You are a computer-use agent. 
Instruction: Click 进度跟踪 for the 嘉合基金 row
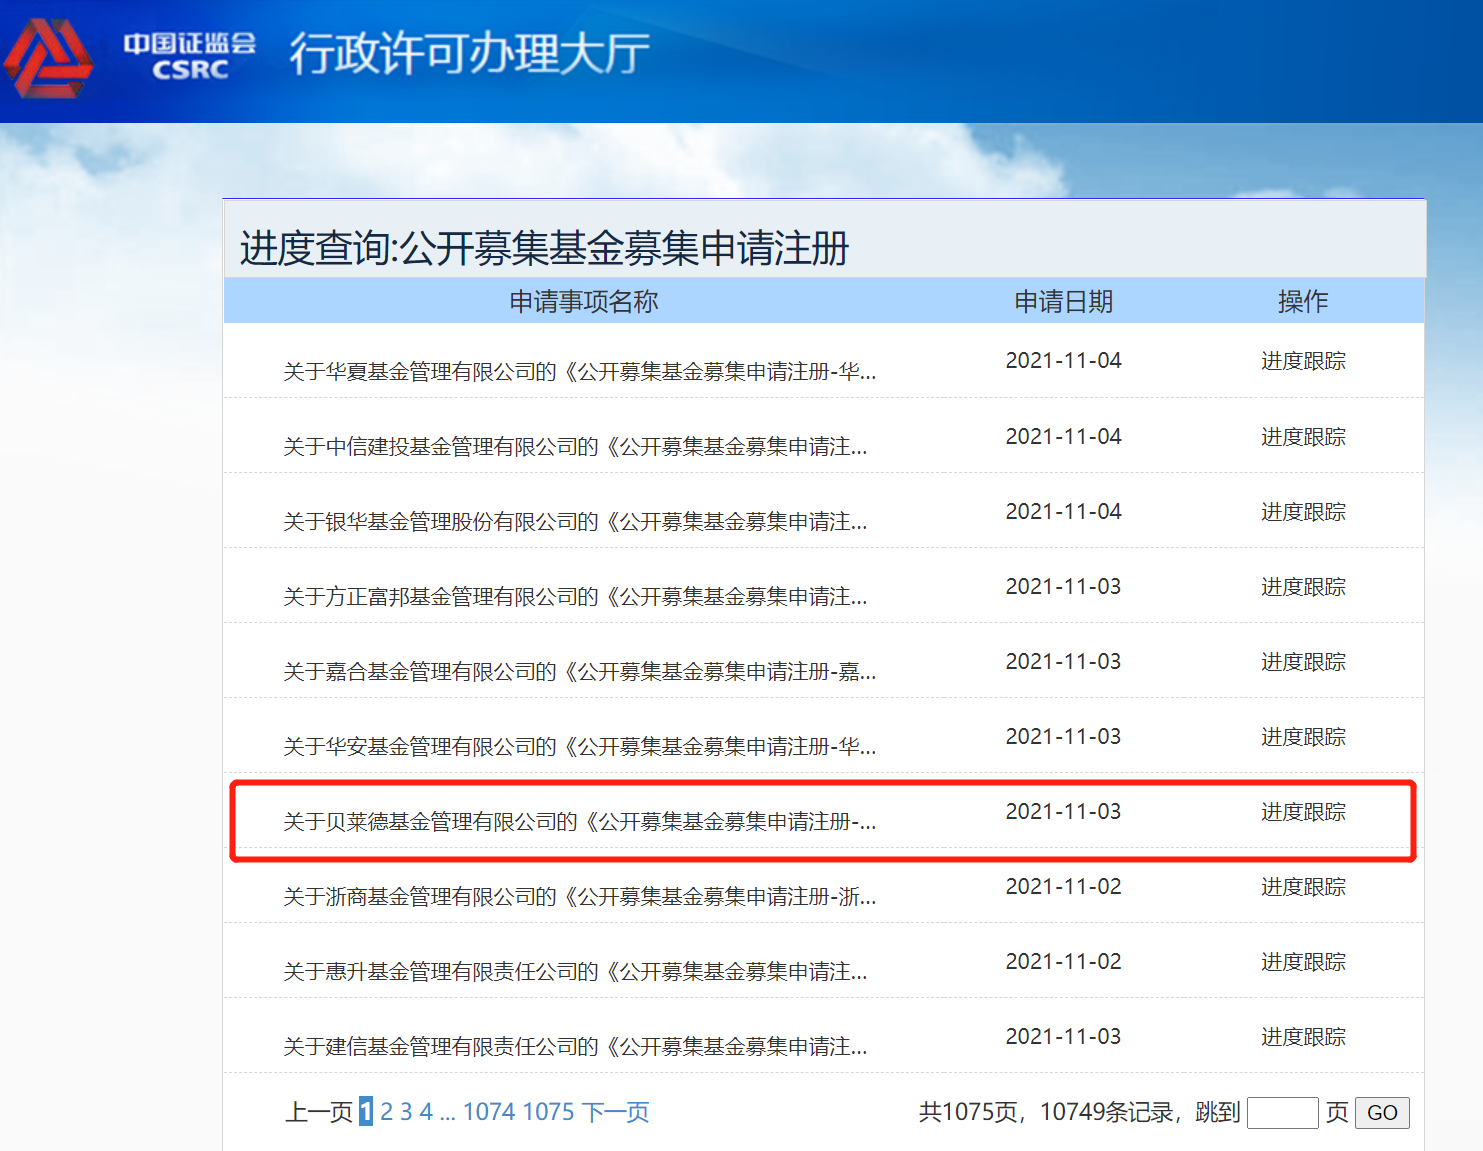pos(1303,662)
